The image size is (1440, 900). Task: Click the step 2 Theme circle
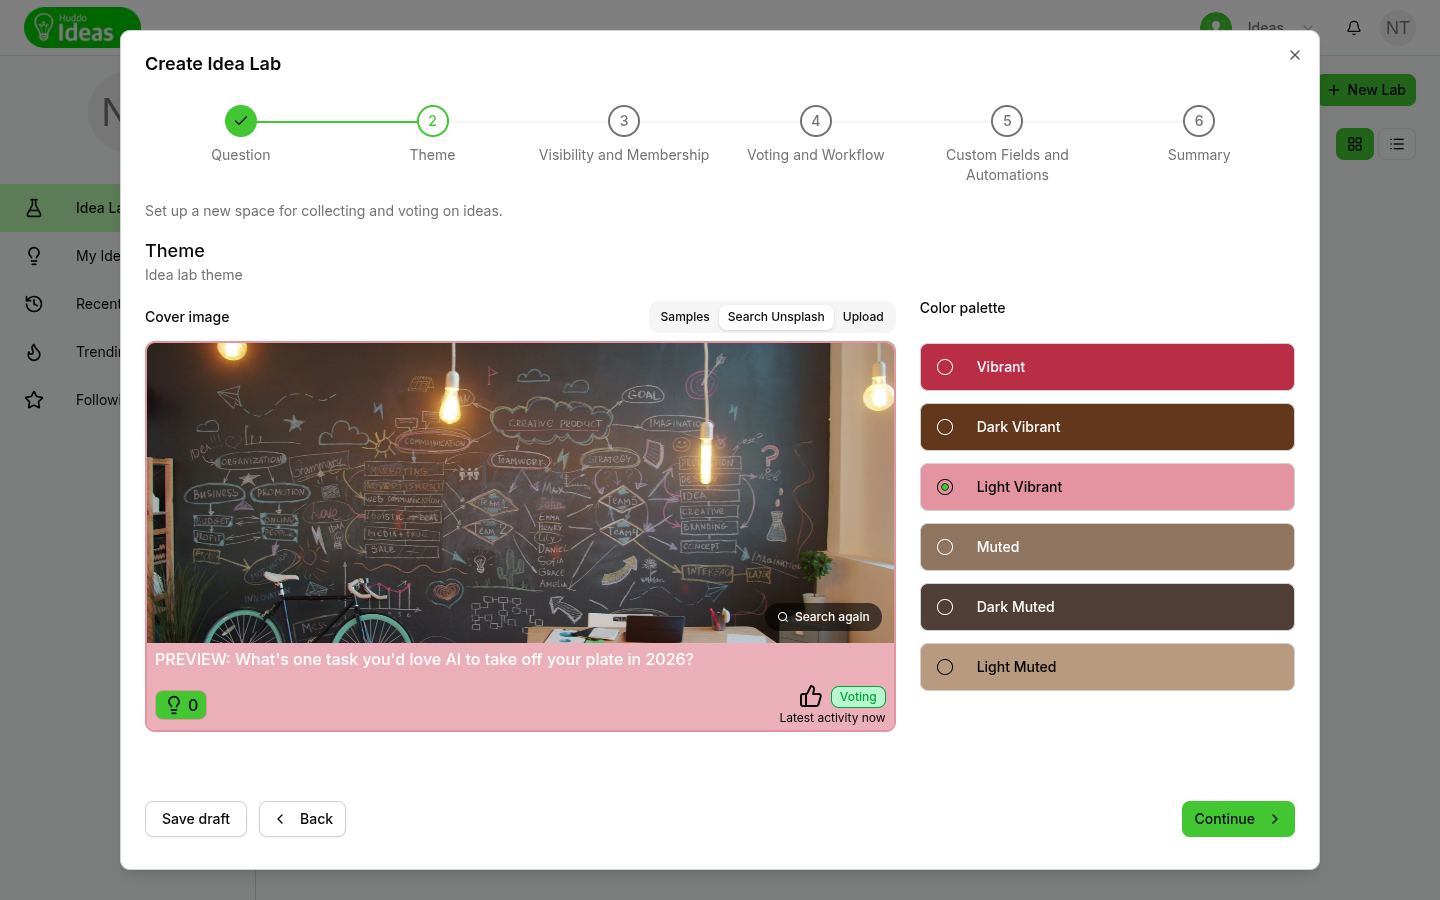(x=433, y=121)
